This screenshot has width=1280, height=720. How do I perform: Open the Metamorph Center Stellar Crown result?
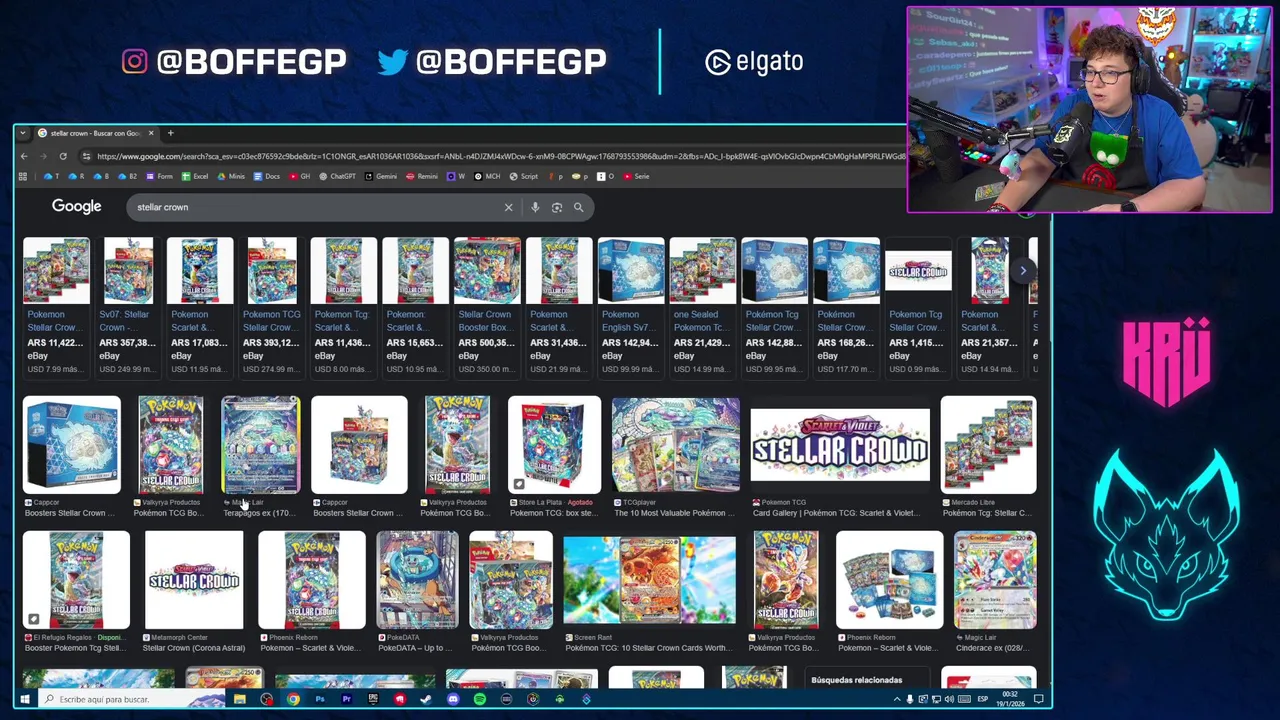click(x=194, y=593)
